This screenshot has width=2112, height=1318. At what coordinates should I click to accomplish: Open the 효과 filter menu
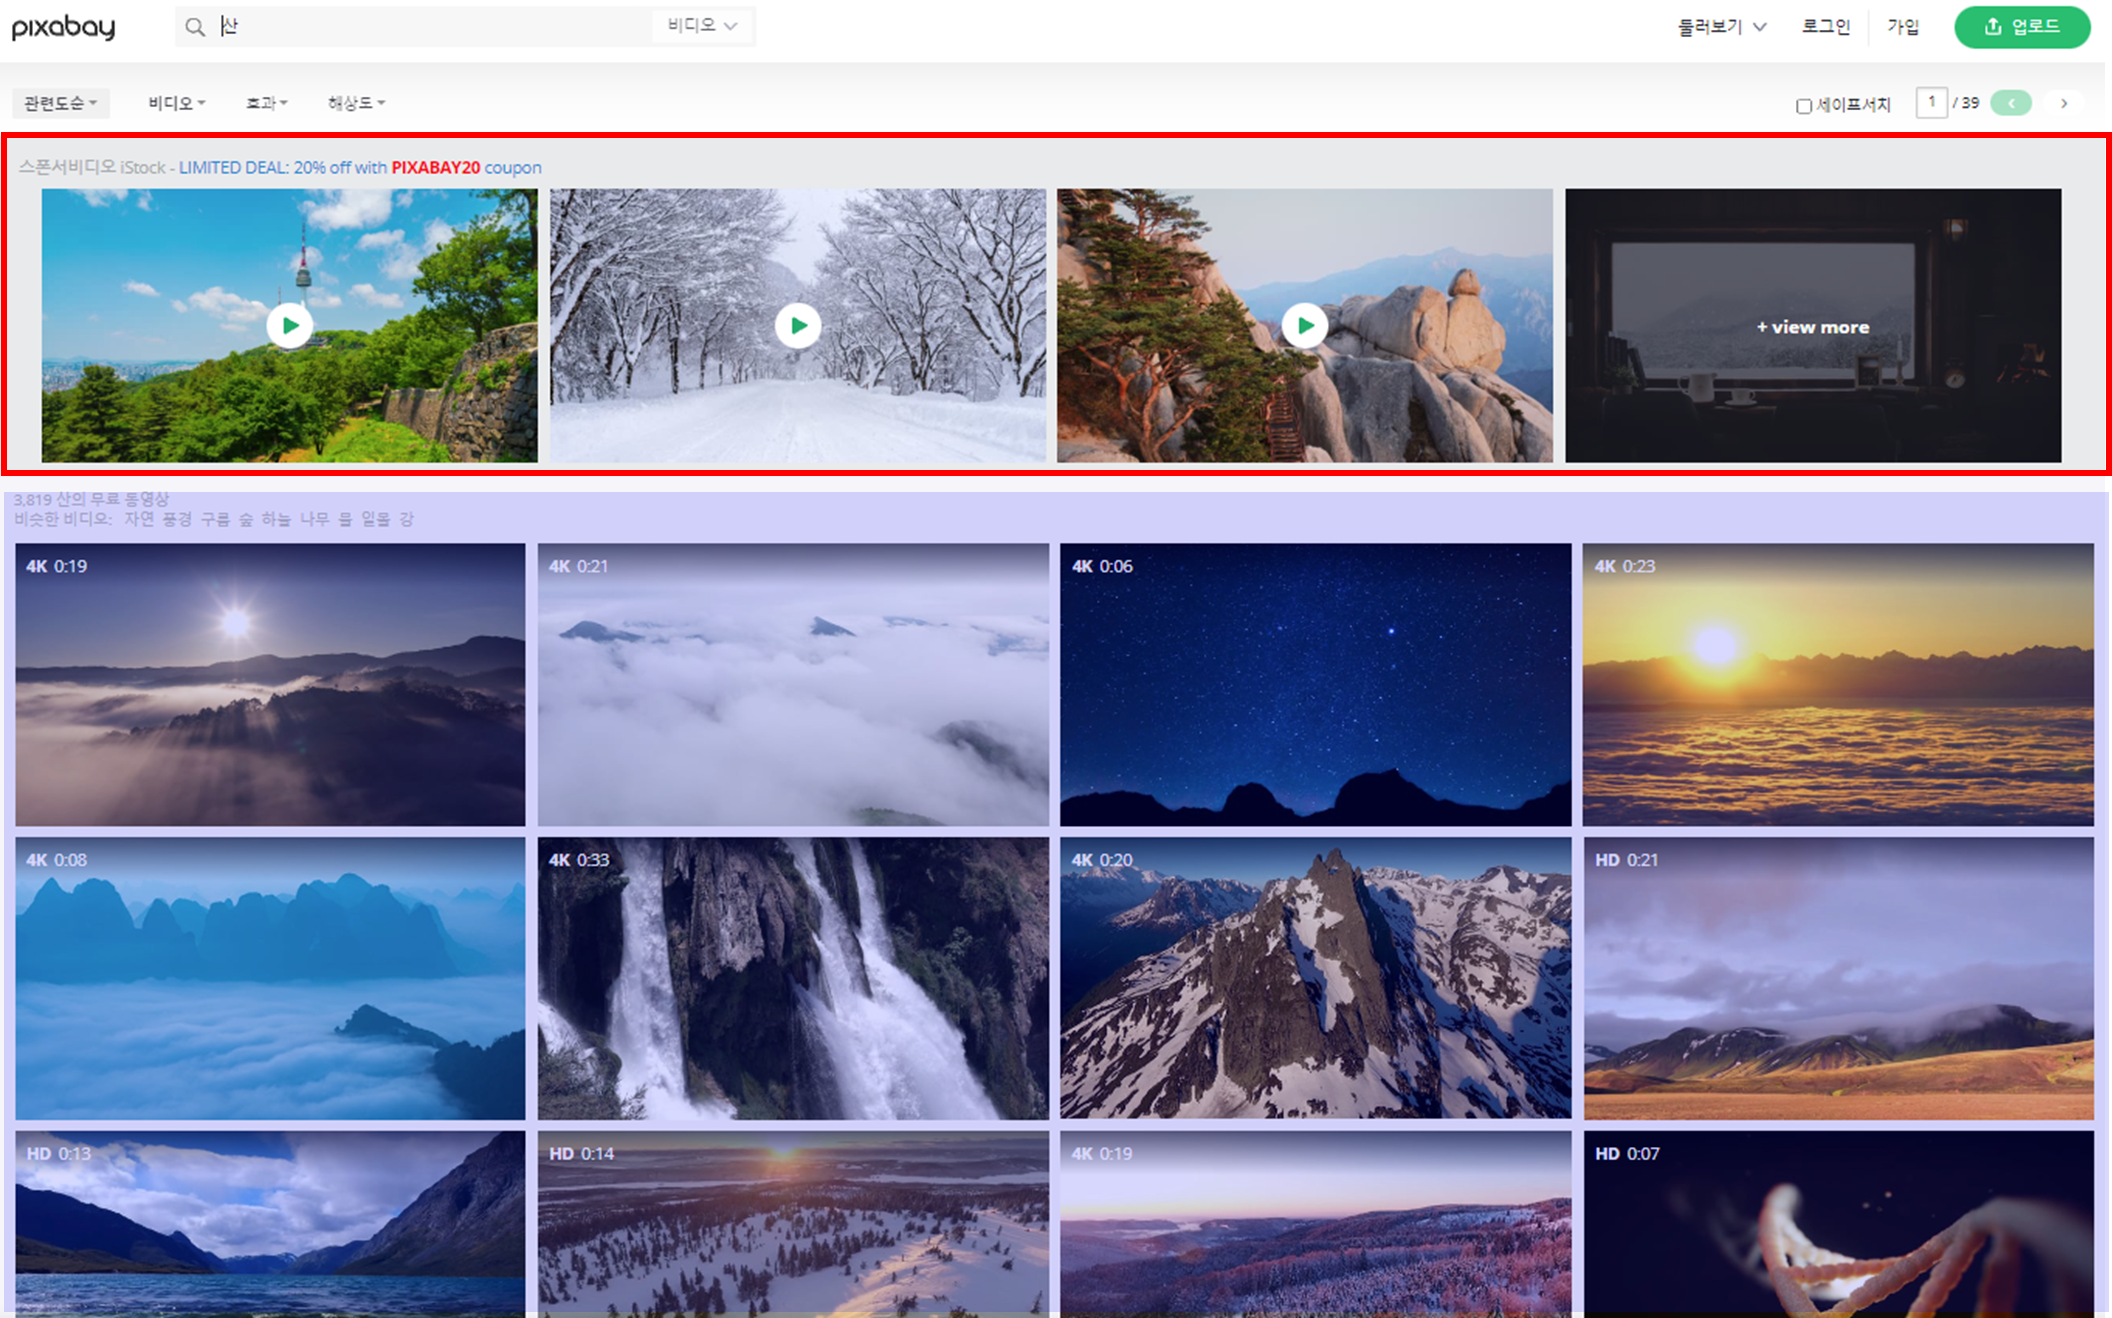[x=266, y=103]
